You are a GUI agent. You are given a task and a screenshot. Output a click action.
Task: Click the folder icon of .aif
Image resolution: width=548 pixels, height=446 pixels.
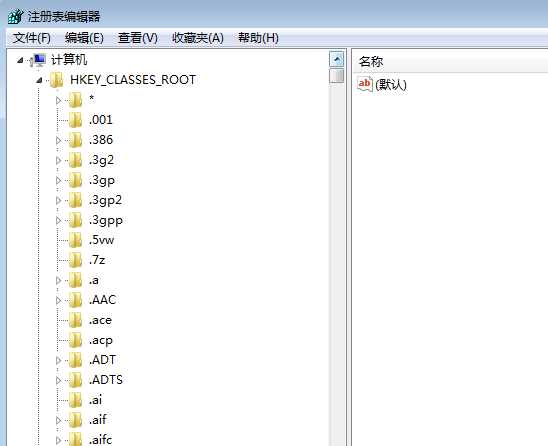click(75, 420)
